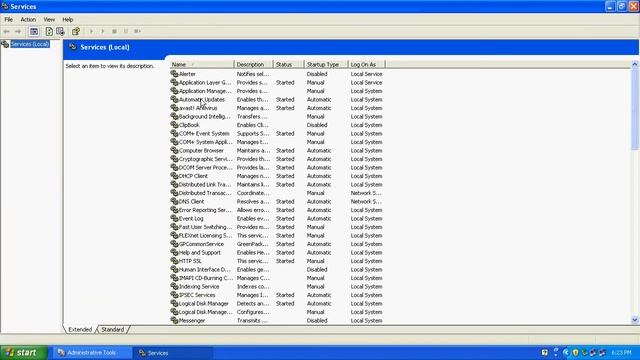Sort by the Log On As column header

[367, 64]
